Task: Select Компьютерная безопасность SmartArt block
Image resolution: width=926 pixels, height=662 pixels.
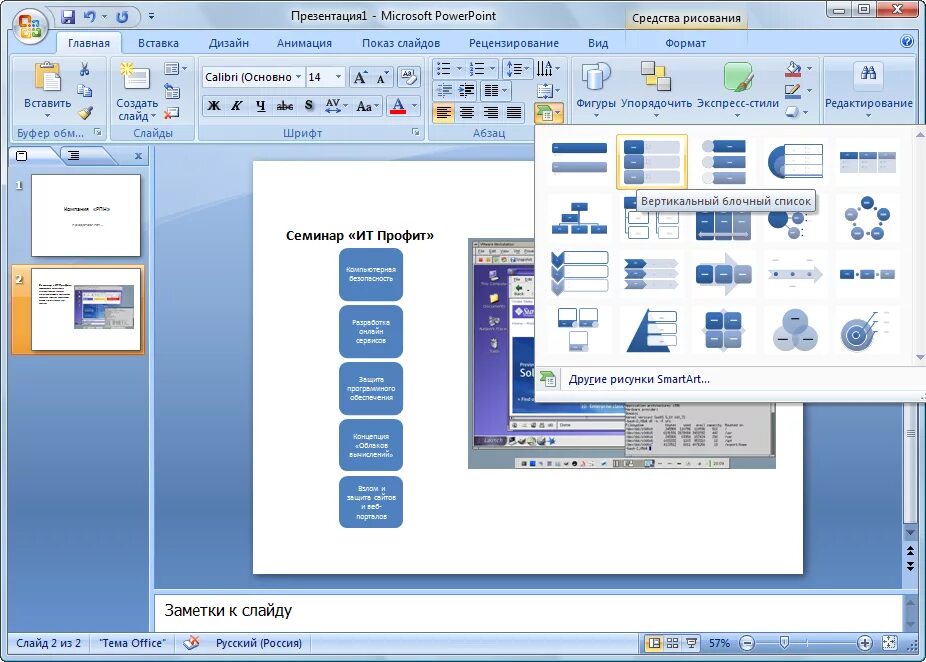Action: click(x=371, y=274)
